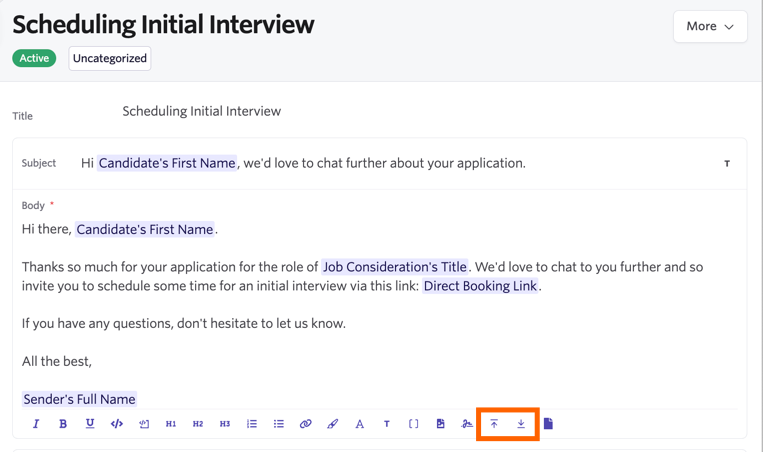Screen dimensions: 763x452
Task: Click the download arrow icon in toolbar
Action: tap(521, 424)
